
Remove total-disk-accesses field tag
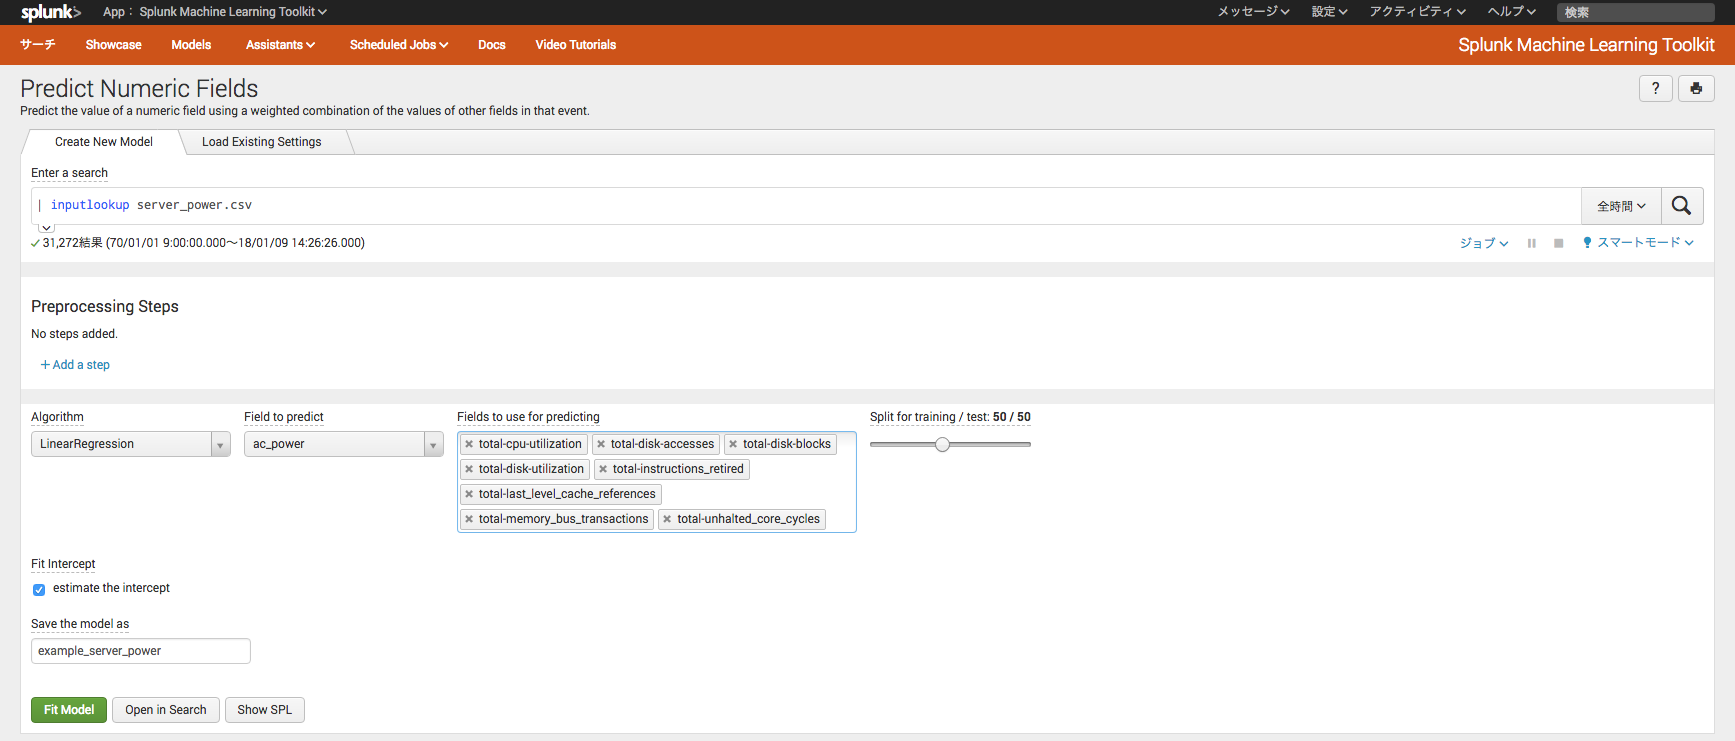(601, 444)
